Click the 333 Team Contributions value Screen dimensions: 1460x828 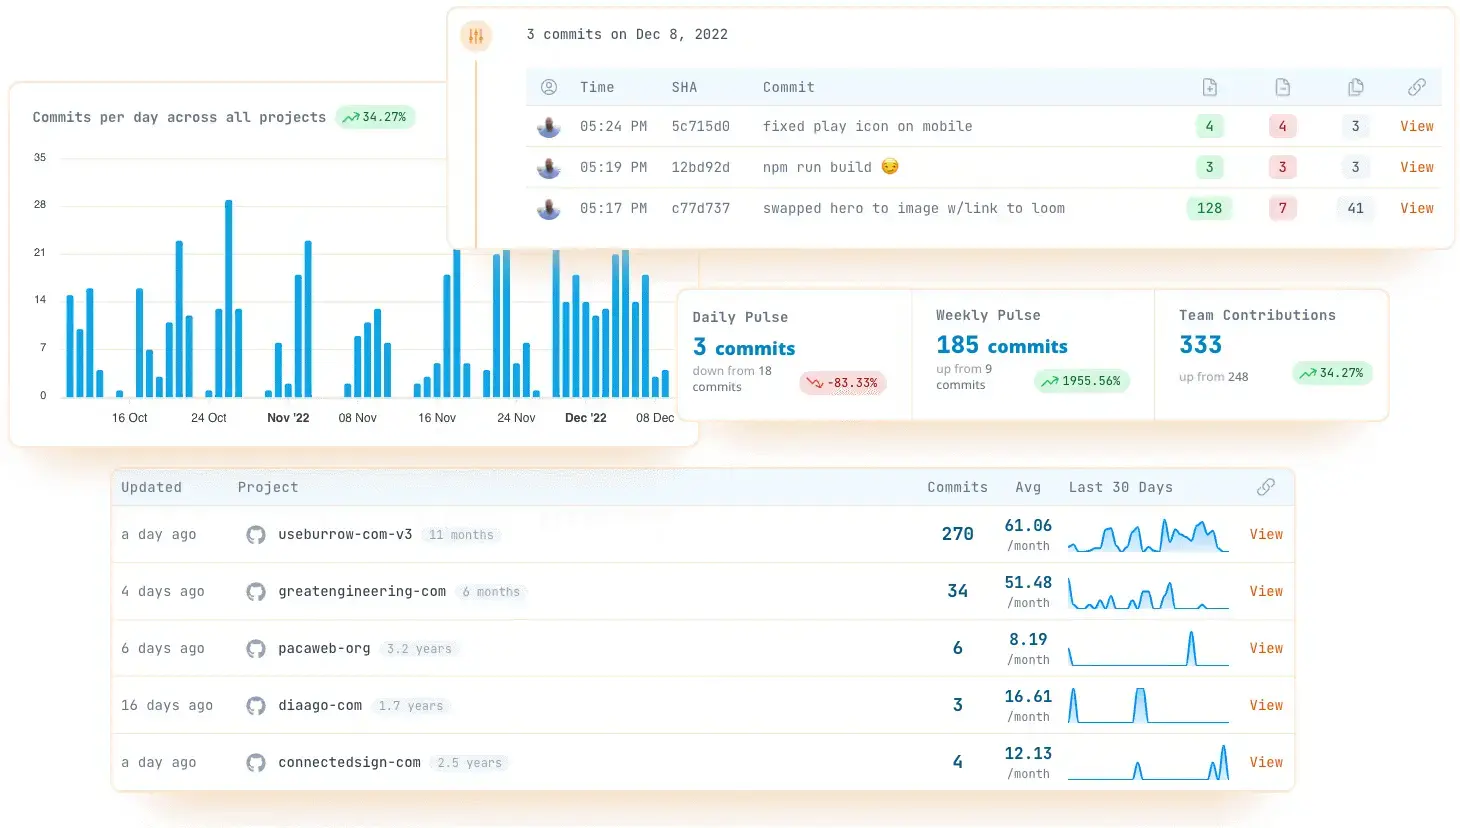pos(1200,345)
